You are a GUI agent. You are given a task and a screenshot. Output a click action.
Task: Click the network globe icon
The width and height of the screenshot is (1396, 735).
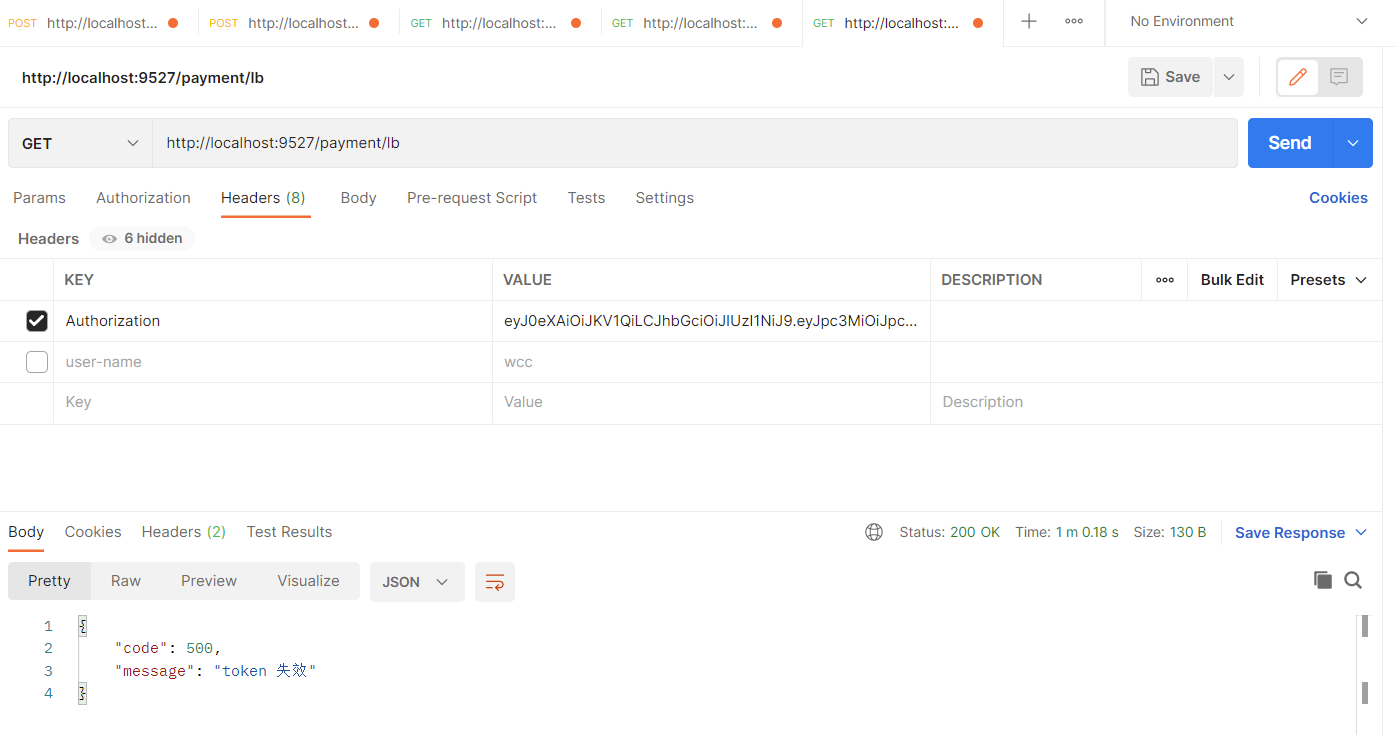coord(874,532)
